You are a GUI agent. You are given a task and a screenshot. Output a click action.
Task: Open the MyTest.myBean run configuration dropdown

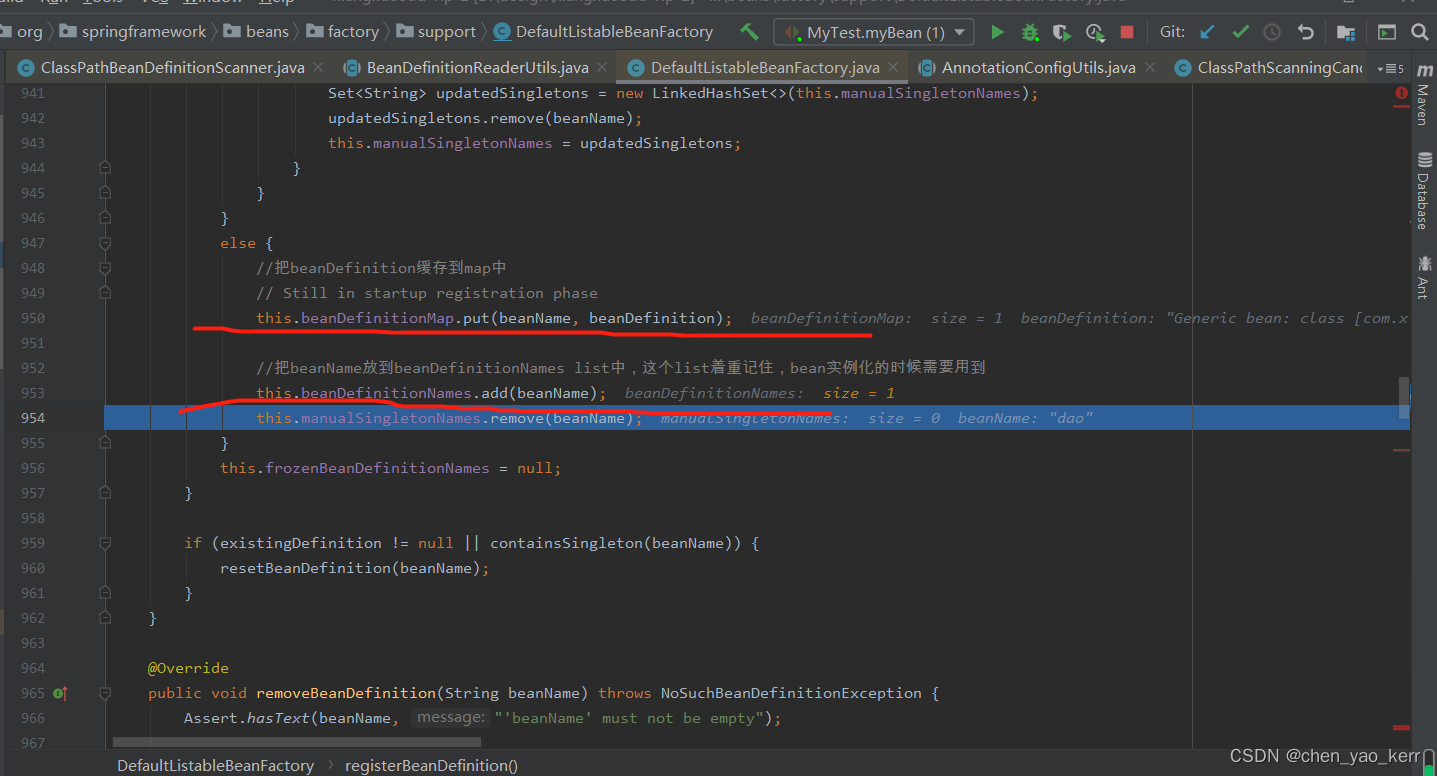(x=874, y=32)
